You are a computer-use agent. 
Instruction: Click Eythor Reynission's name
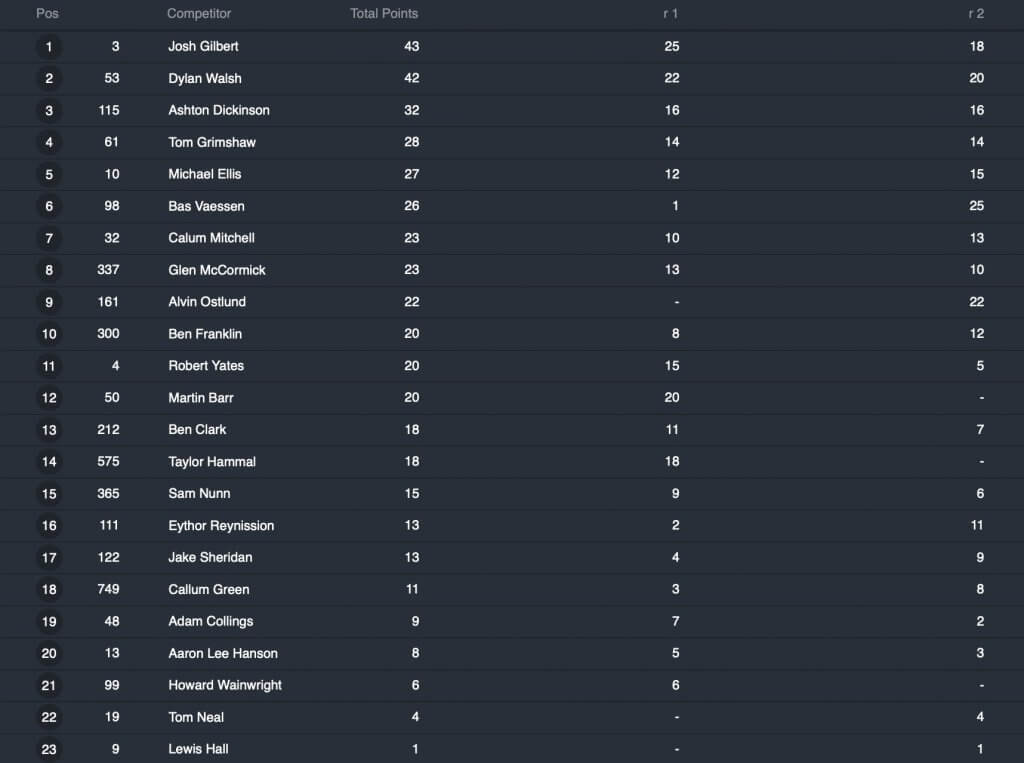point(221,526)
